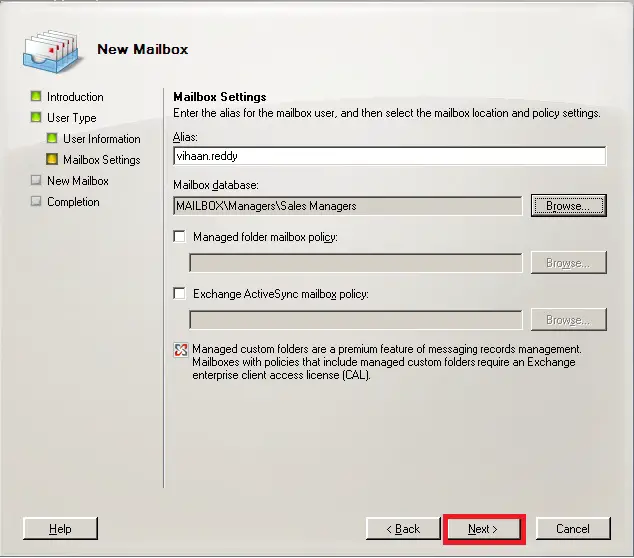Go Back to the previous wizard page
Screen dimensions: 634x558
pos(403,528)
